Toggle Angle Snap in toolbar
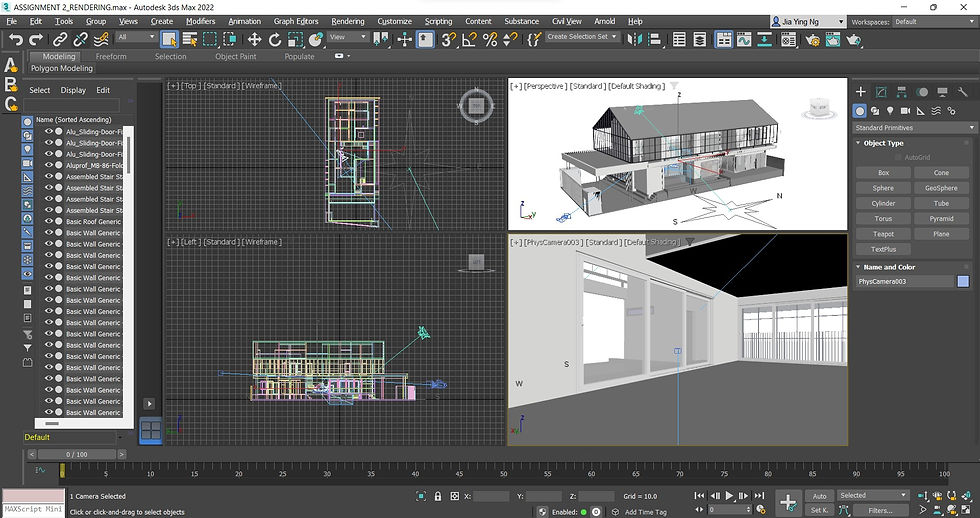 point(469,40)
